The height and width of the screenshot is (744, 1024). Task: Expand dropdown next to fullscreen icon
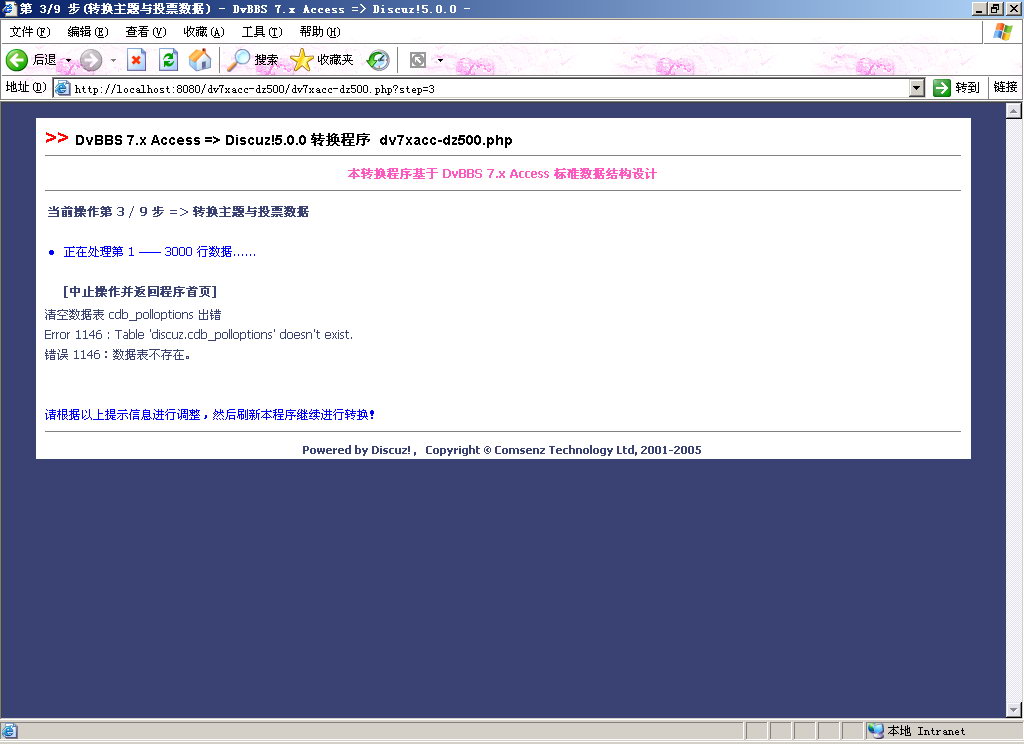point(440,60)
